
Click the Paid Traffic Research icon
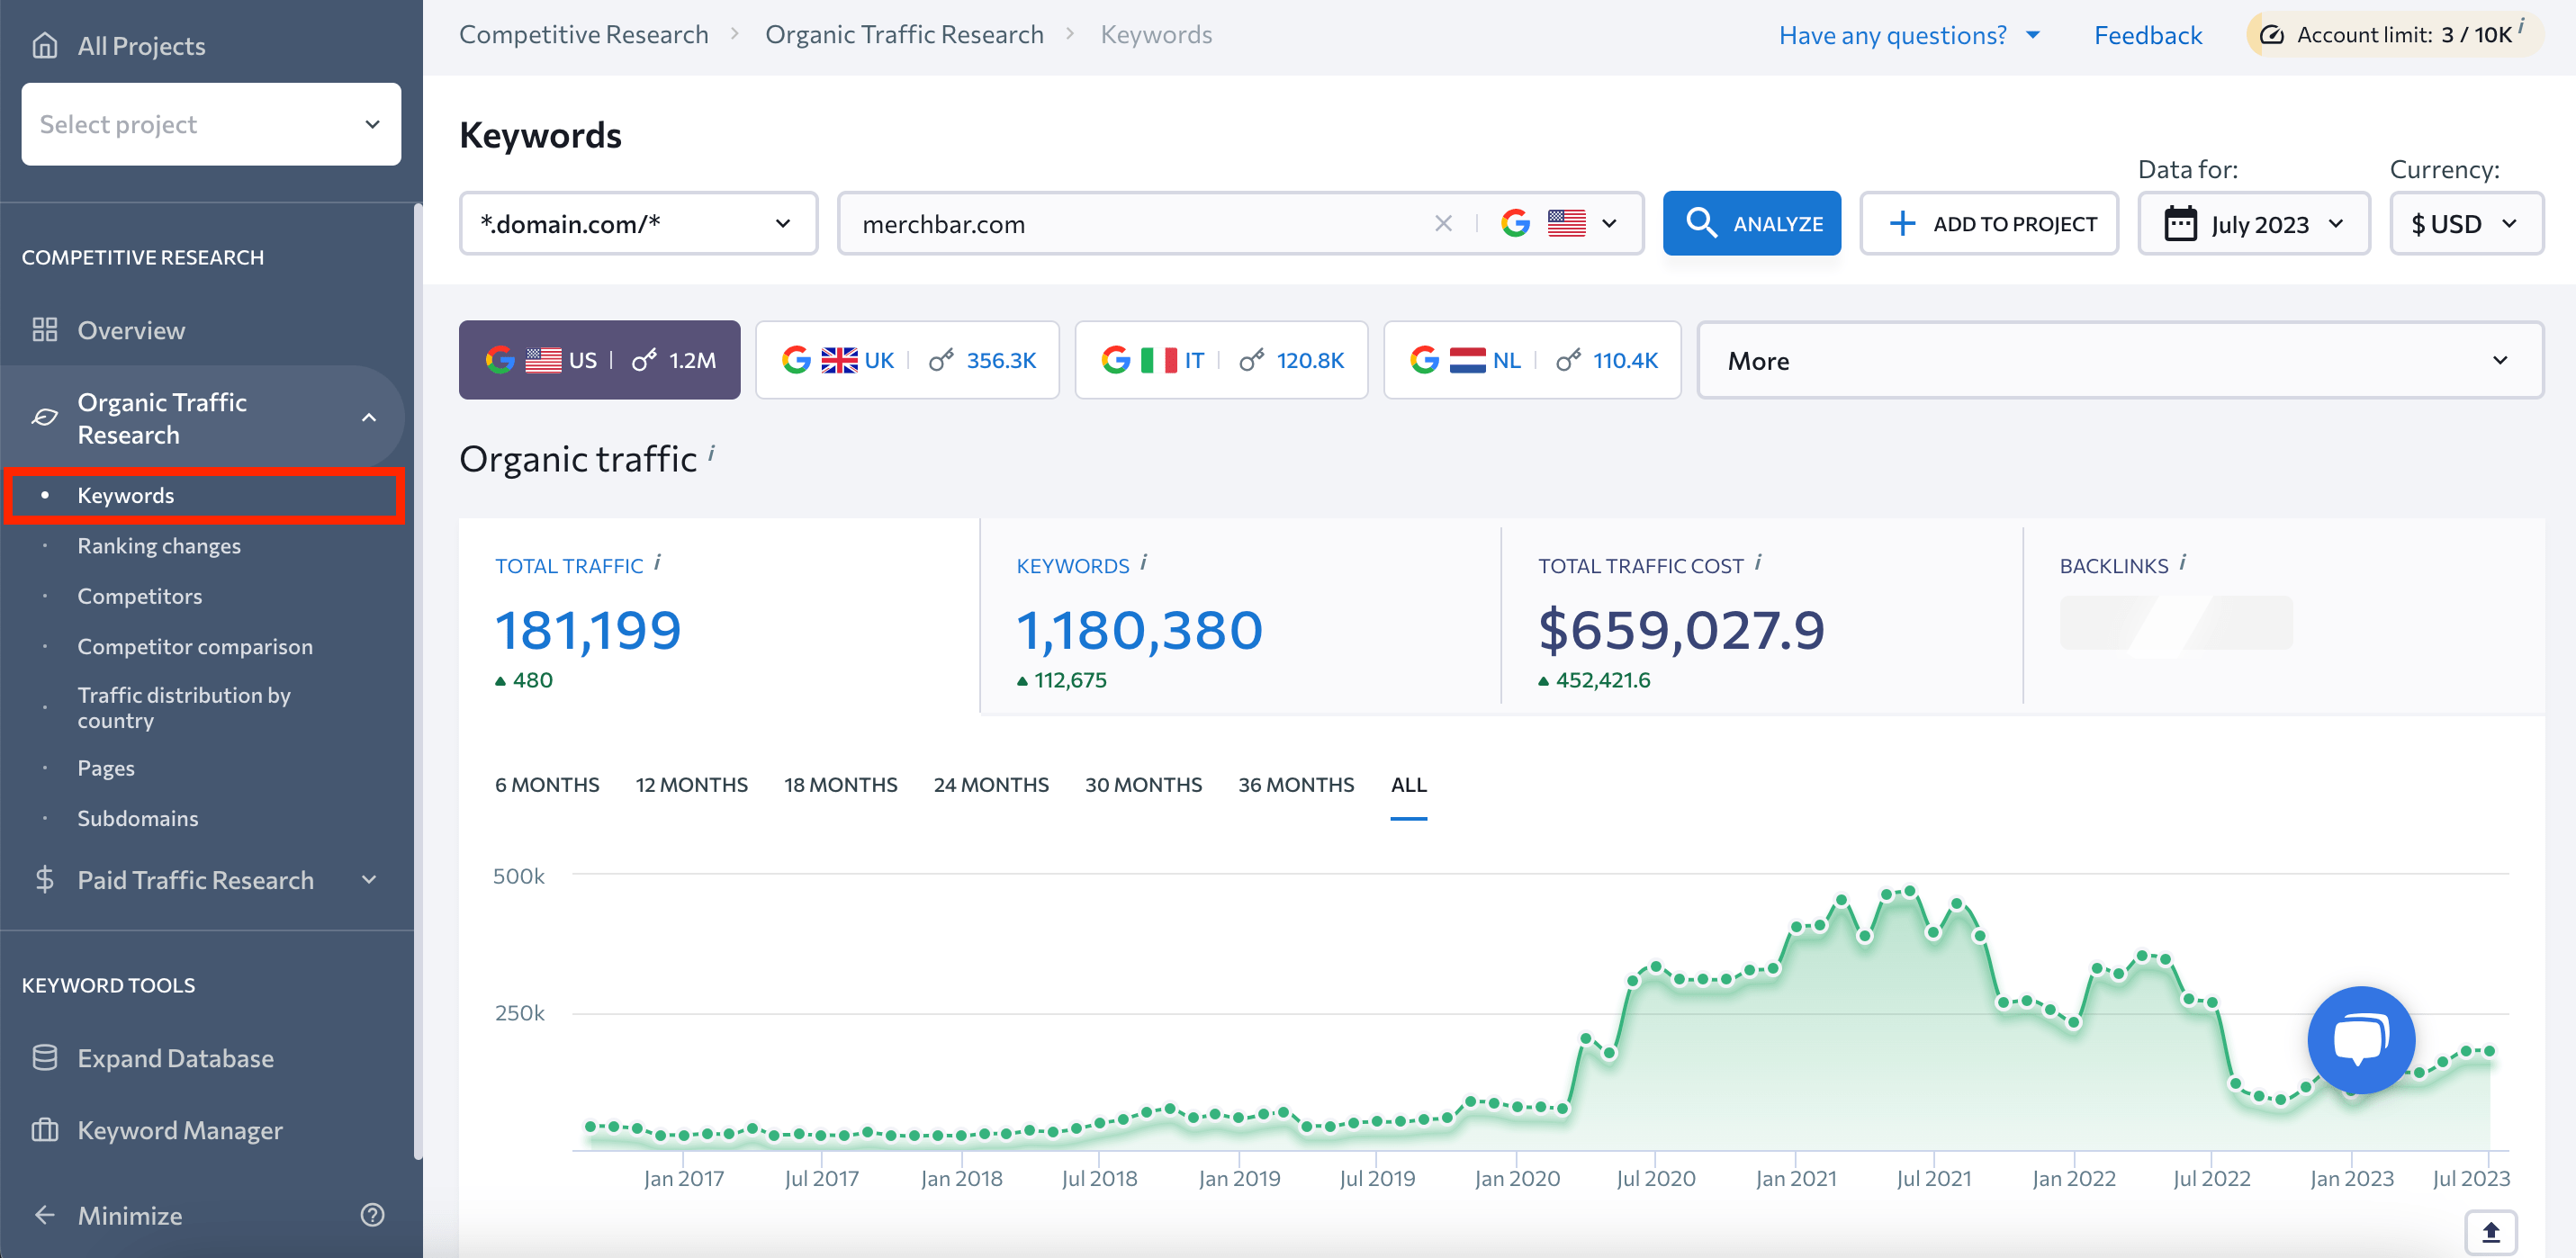[x=44, y=882]
